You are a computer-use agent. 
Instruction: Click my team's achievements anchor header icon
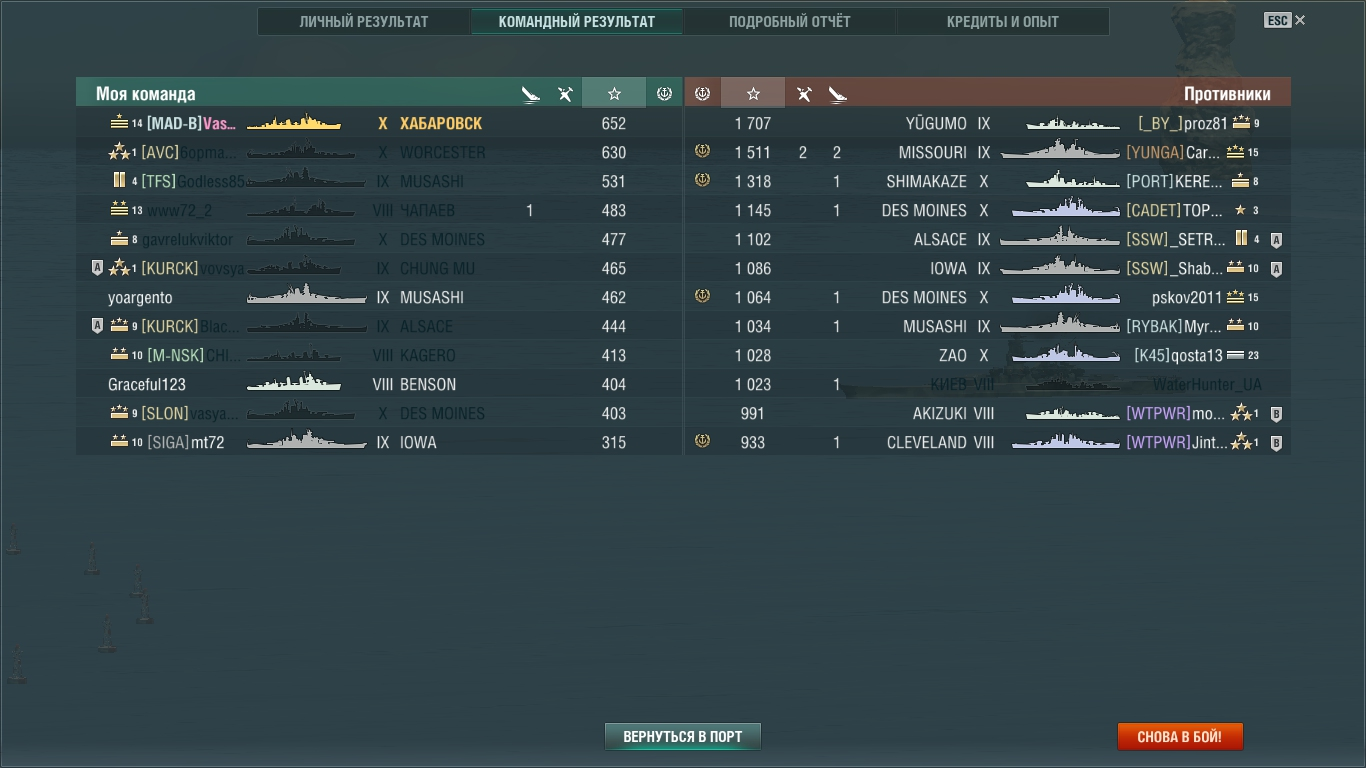[x=664, y=94]
